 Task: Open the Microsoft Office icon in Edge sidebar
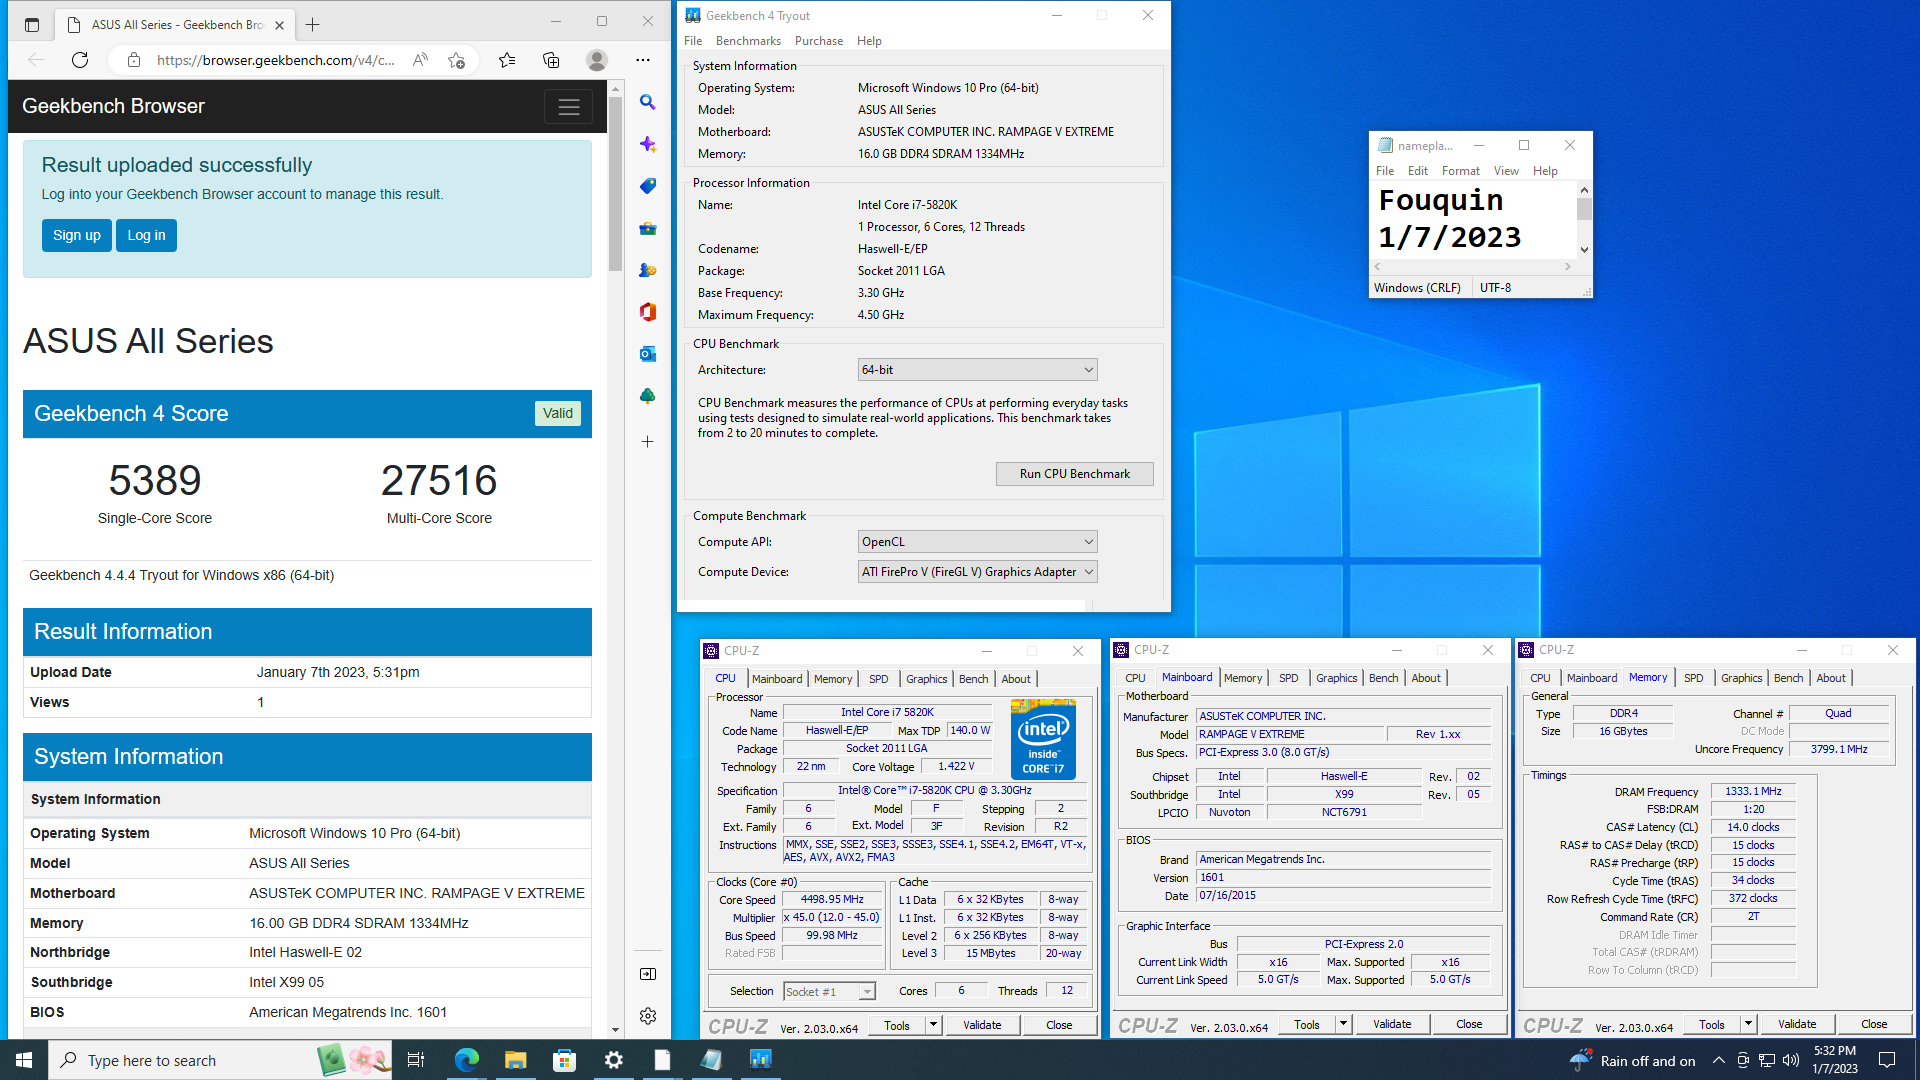click(x=648, y=312)
